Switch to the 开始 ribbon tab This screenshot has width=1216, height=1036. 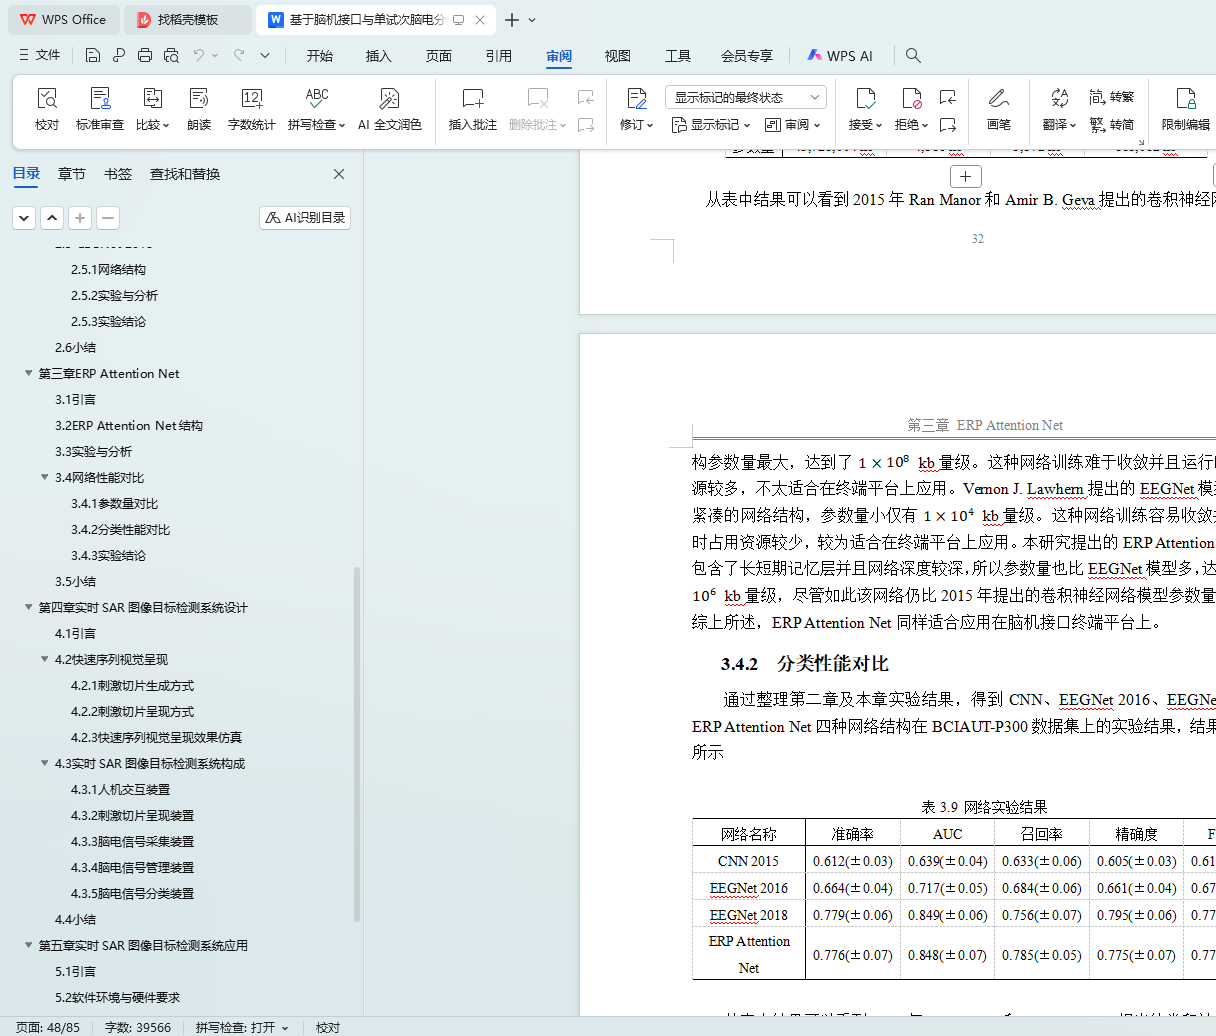pyautogui.click(x=320, y=56)
